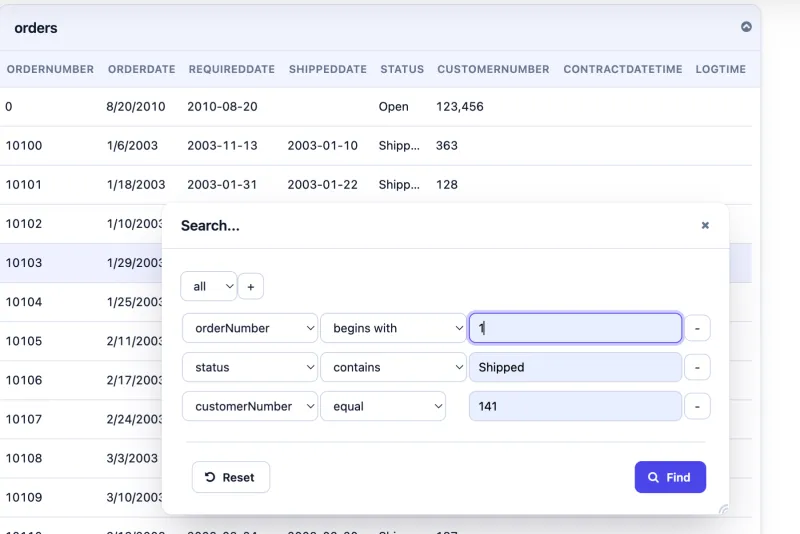Click the 'Open' status cell

tap(393, 107)
